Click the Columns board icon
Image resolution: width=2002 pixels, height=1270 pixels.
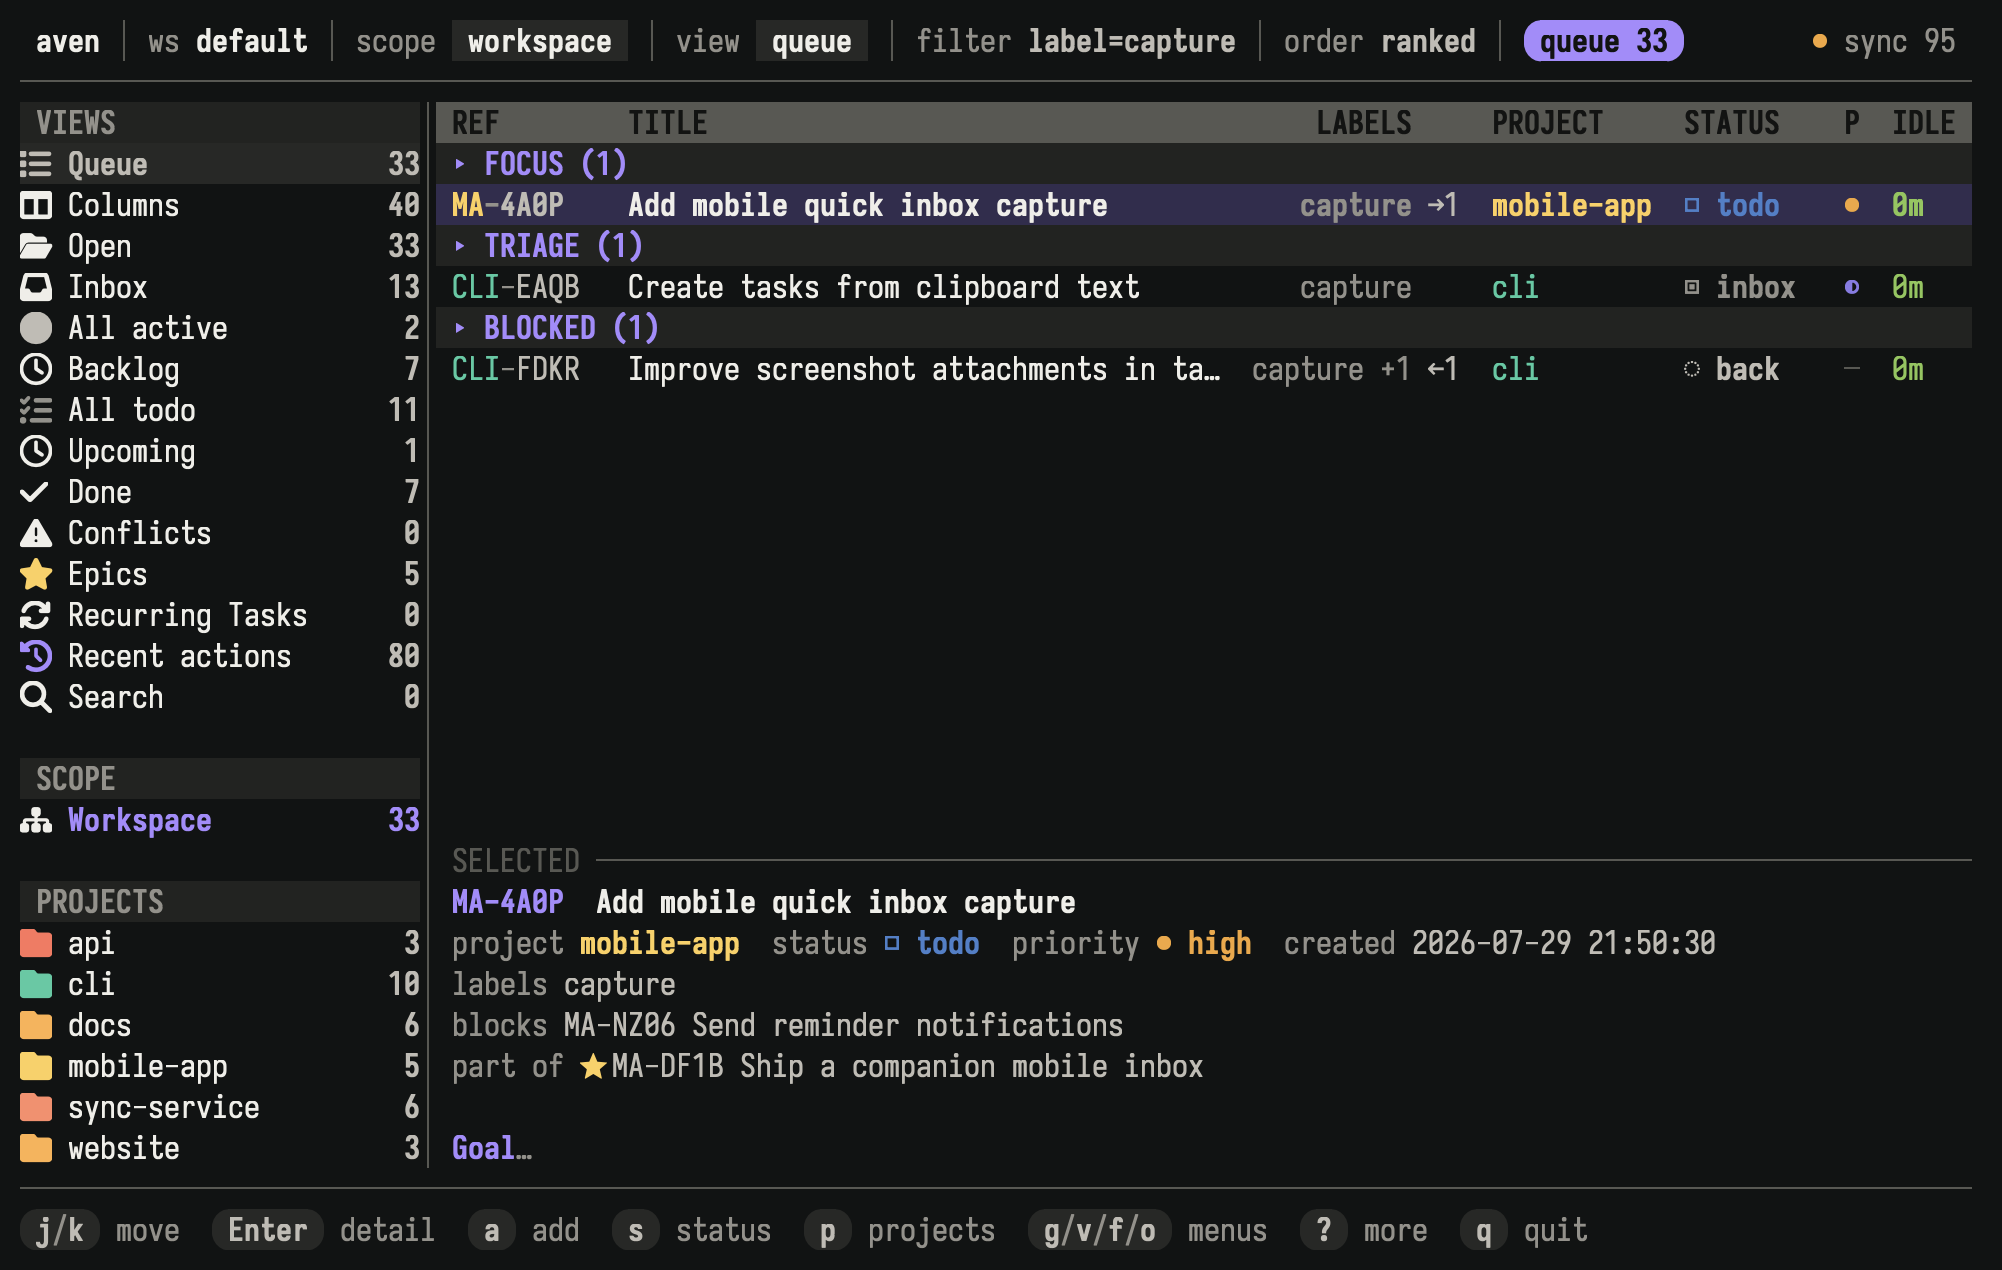point(36,205)
